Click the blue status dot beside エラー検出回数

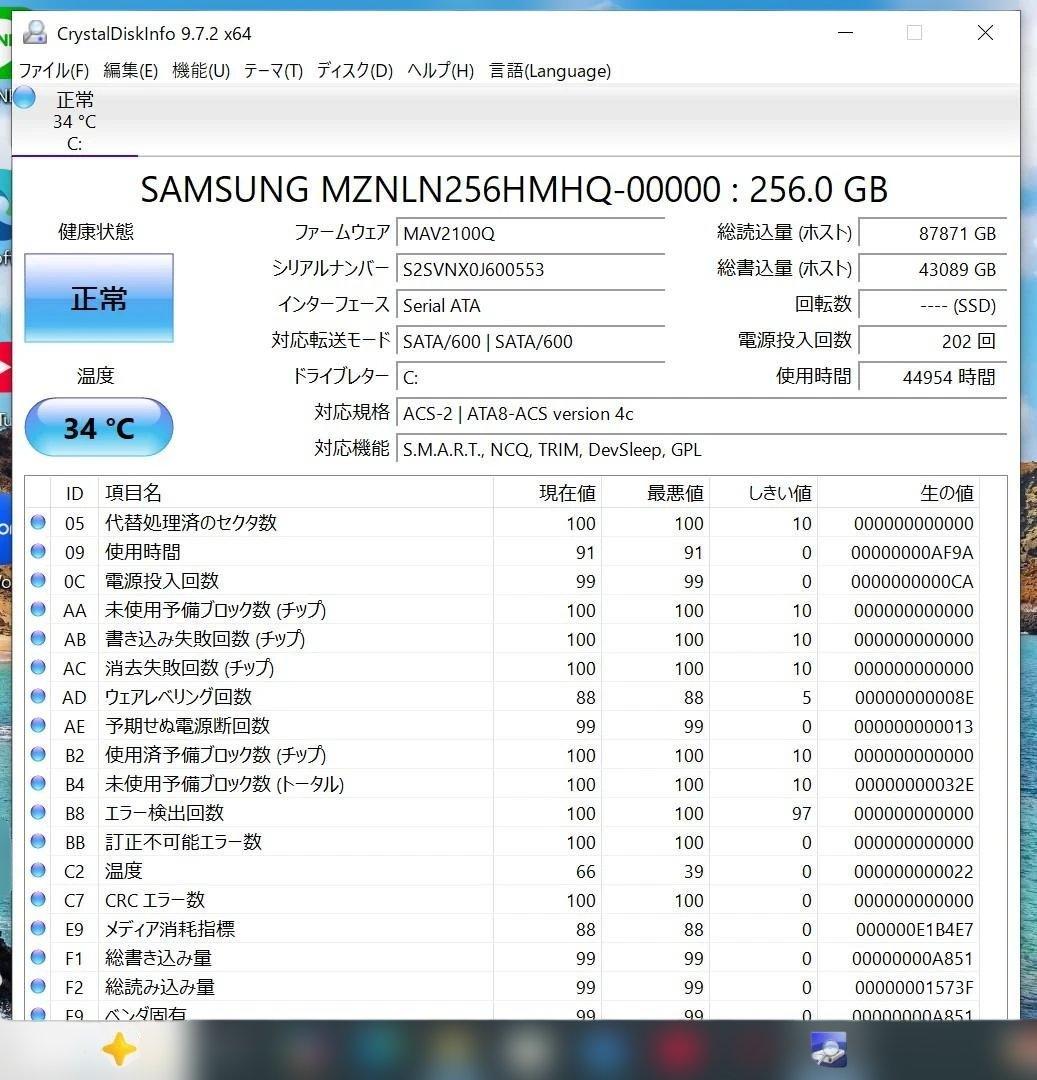(39, 813)
